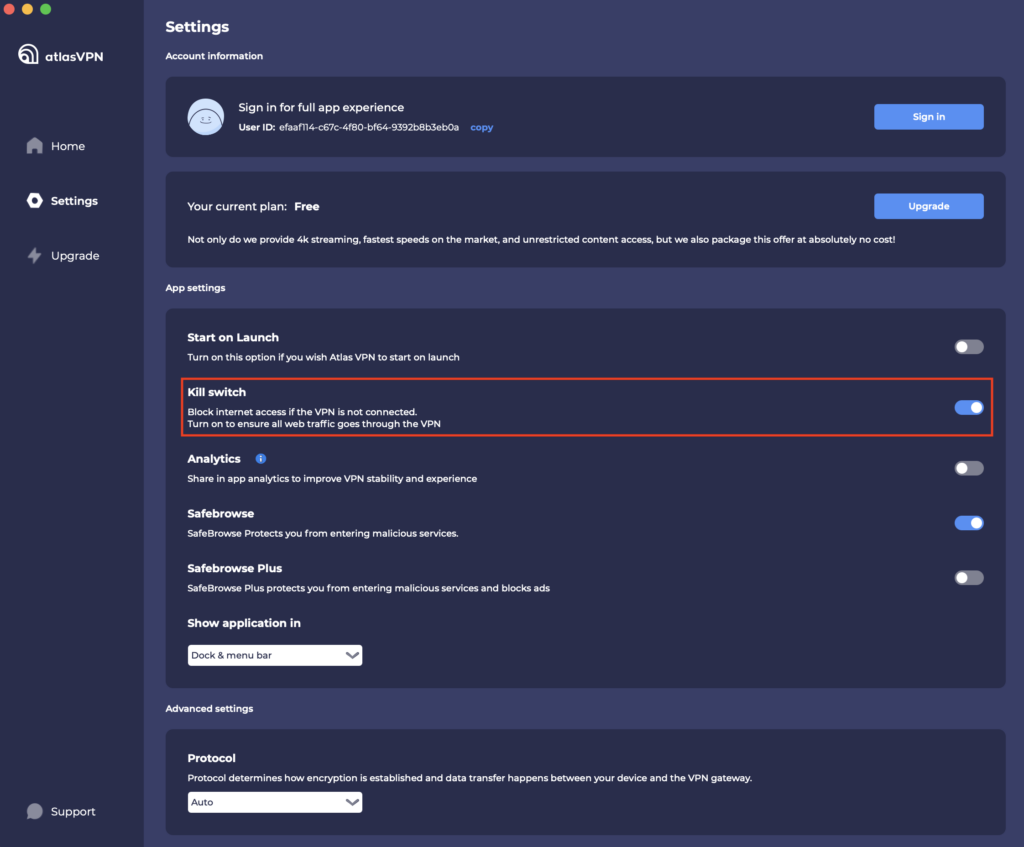Turn on the Safebrowse Plus toggle
The height and width of the screenshot is (847, 1024).
[968, 578]
